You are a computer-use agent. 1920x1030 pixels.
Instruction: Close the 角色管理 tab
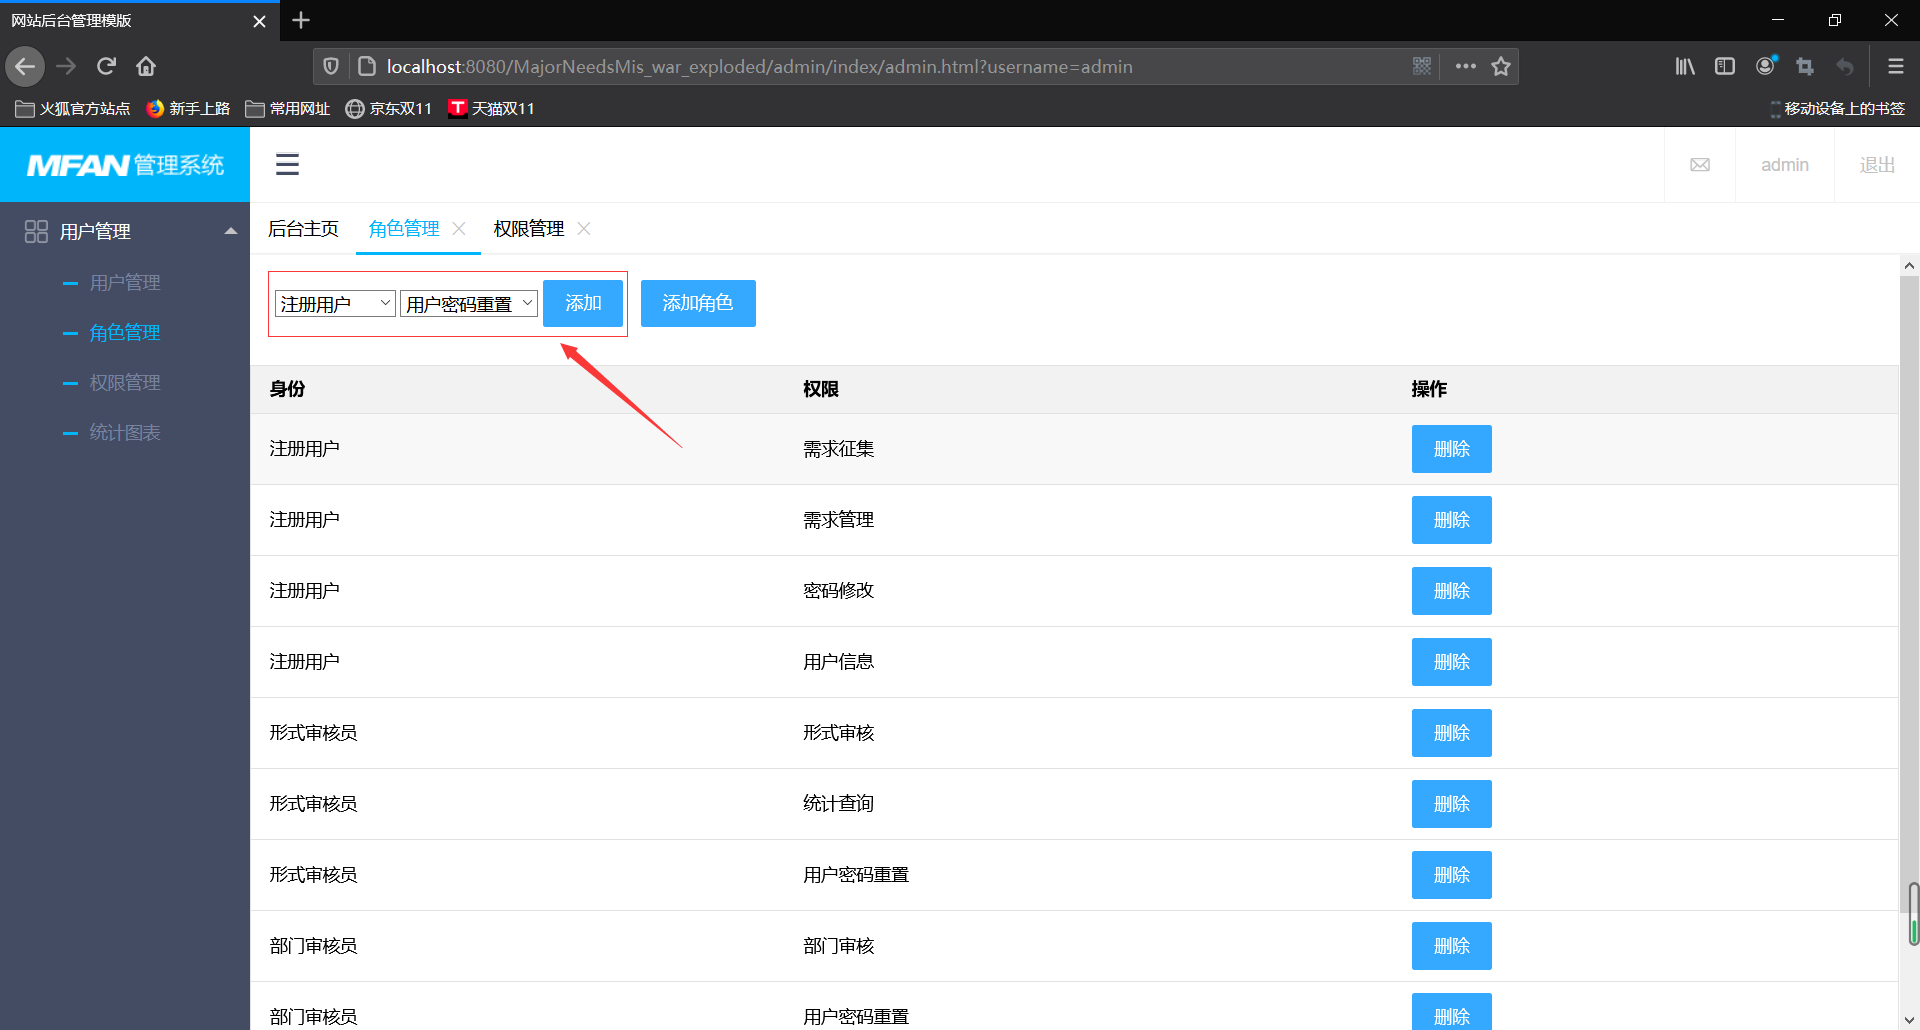[x=459, y=229]
